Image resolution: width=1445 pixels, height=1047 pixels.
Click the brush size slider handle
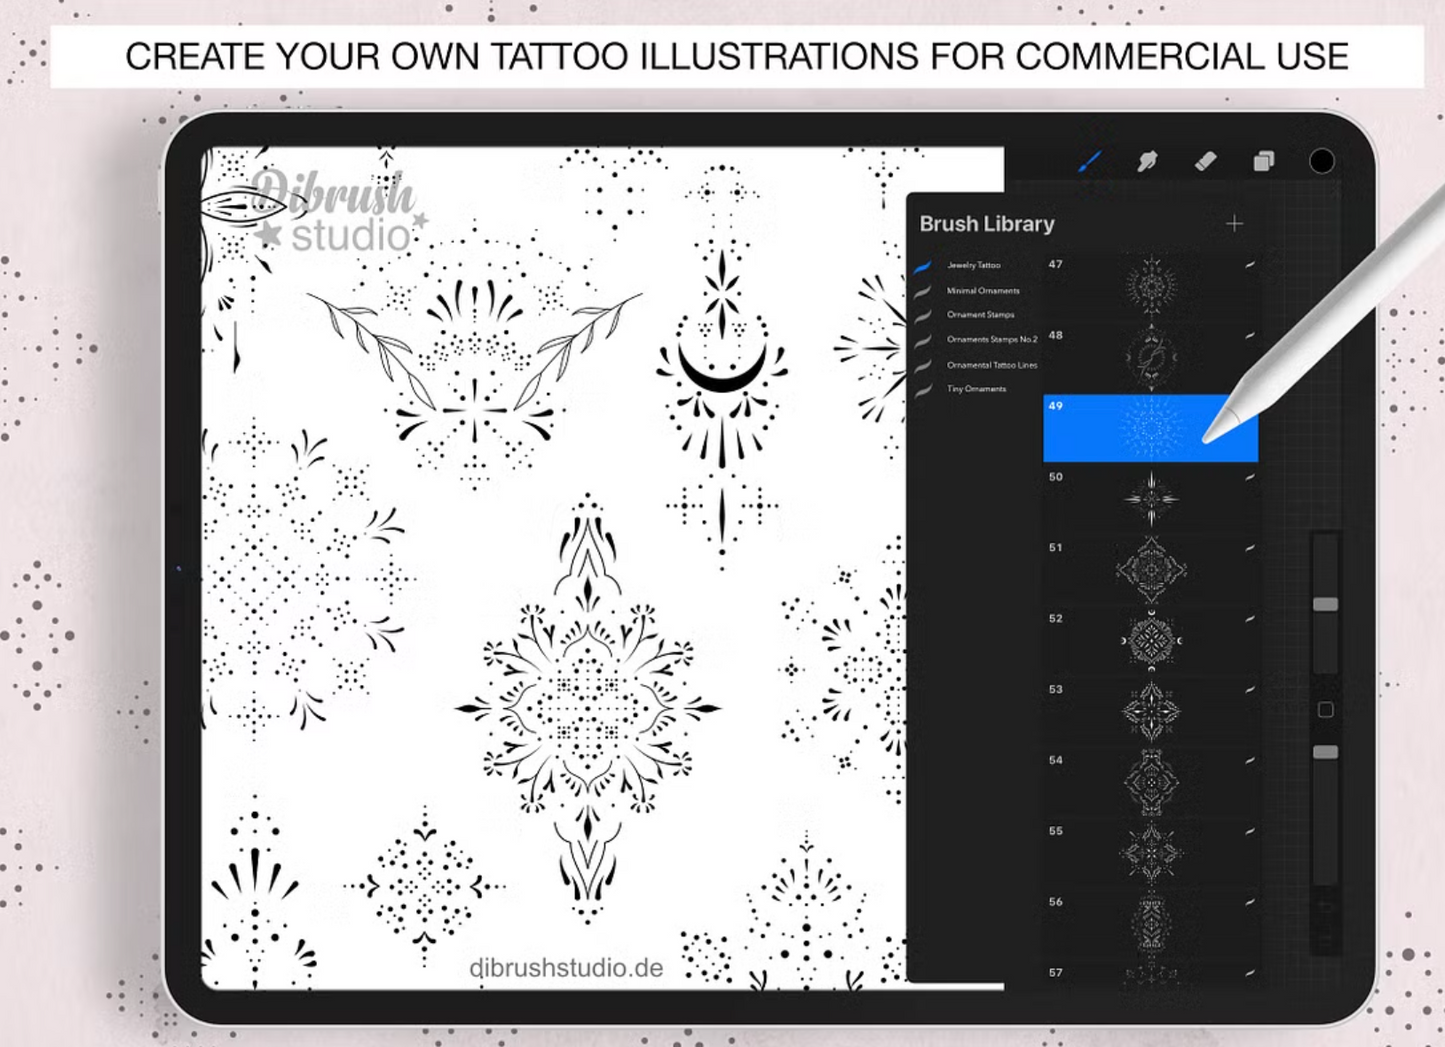pos(1325,604)
